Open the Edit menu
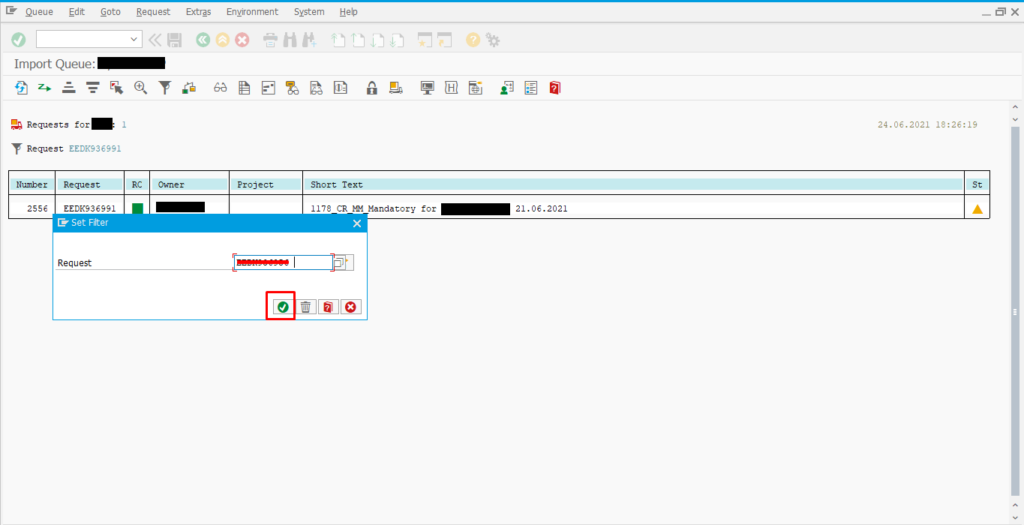 (77, 12)
